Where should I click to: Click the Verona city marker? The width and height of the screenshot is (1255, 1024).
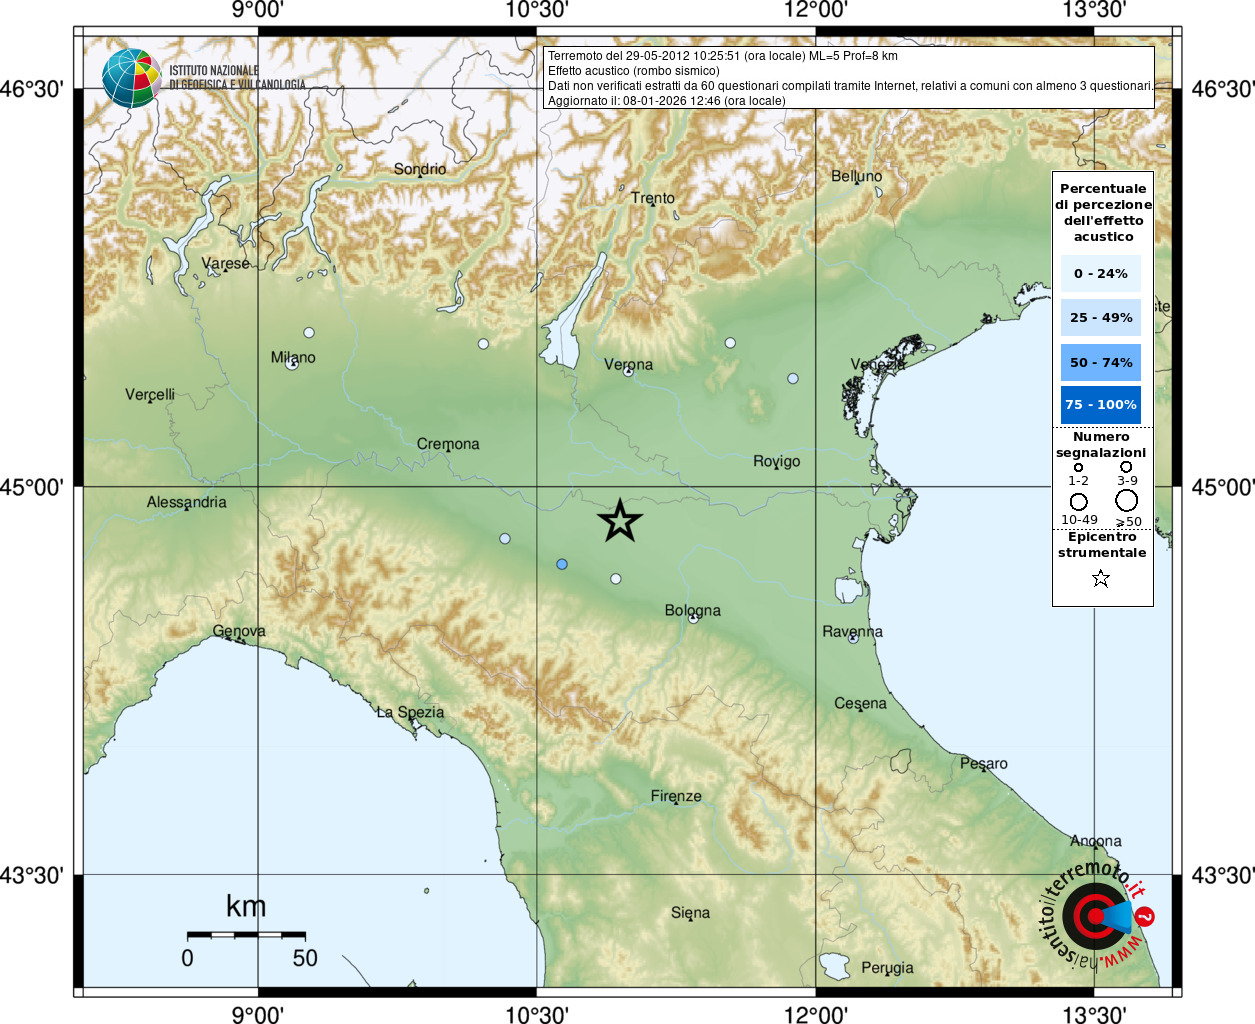click(x=628, y=371)
